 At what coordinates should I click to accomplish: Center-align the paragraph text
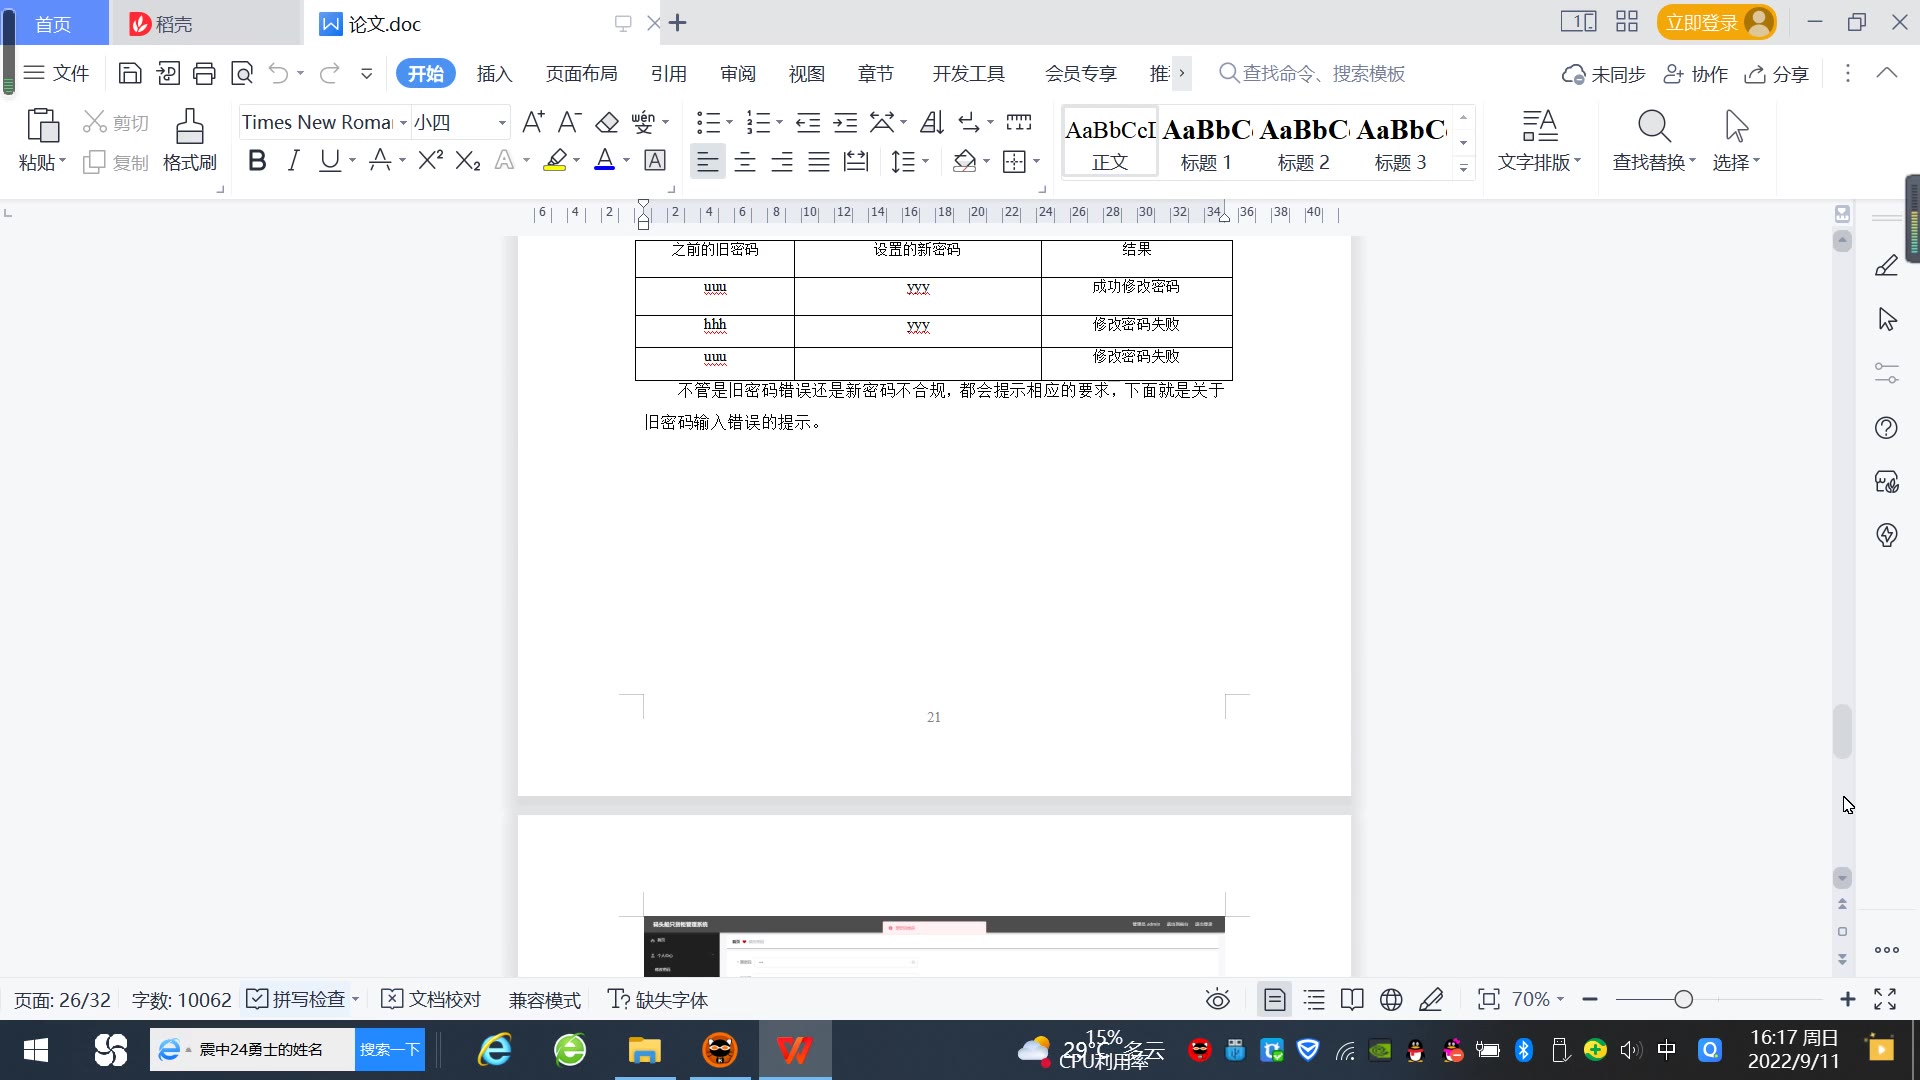[745, 161]
